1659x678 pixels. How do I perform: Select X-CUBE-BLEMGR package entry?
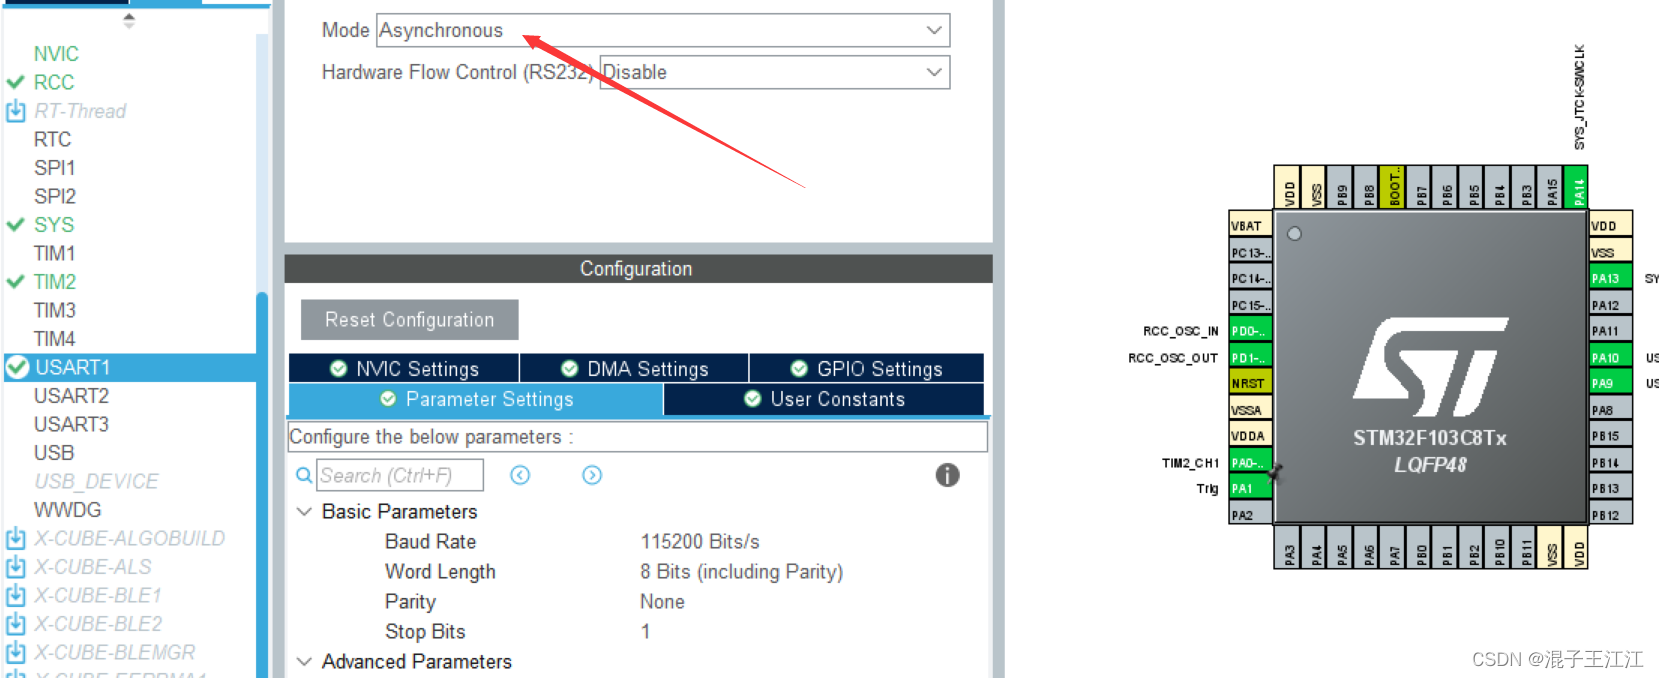tap(115, 653)
